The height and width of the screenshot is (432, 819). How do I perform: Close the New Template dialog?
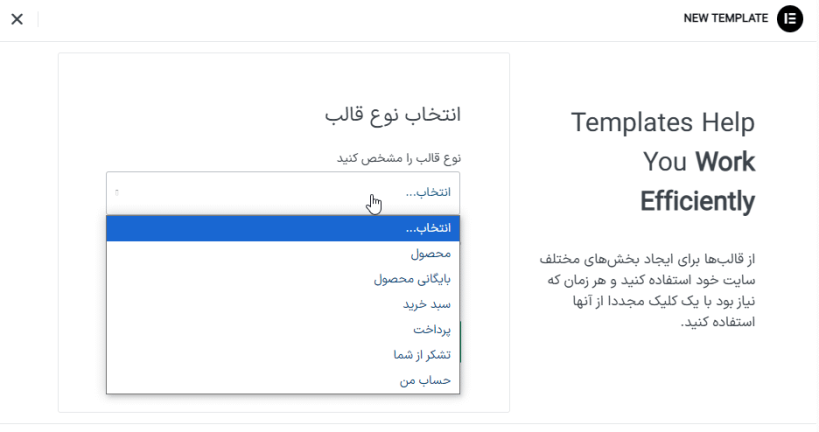(x=17, y=19)
